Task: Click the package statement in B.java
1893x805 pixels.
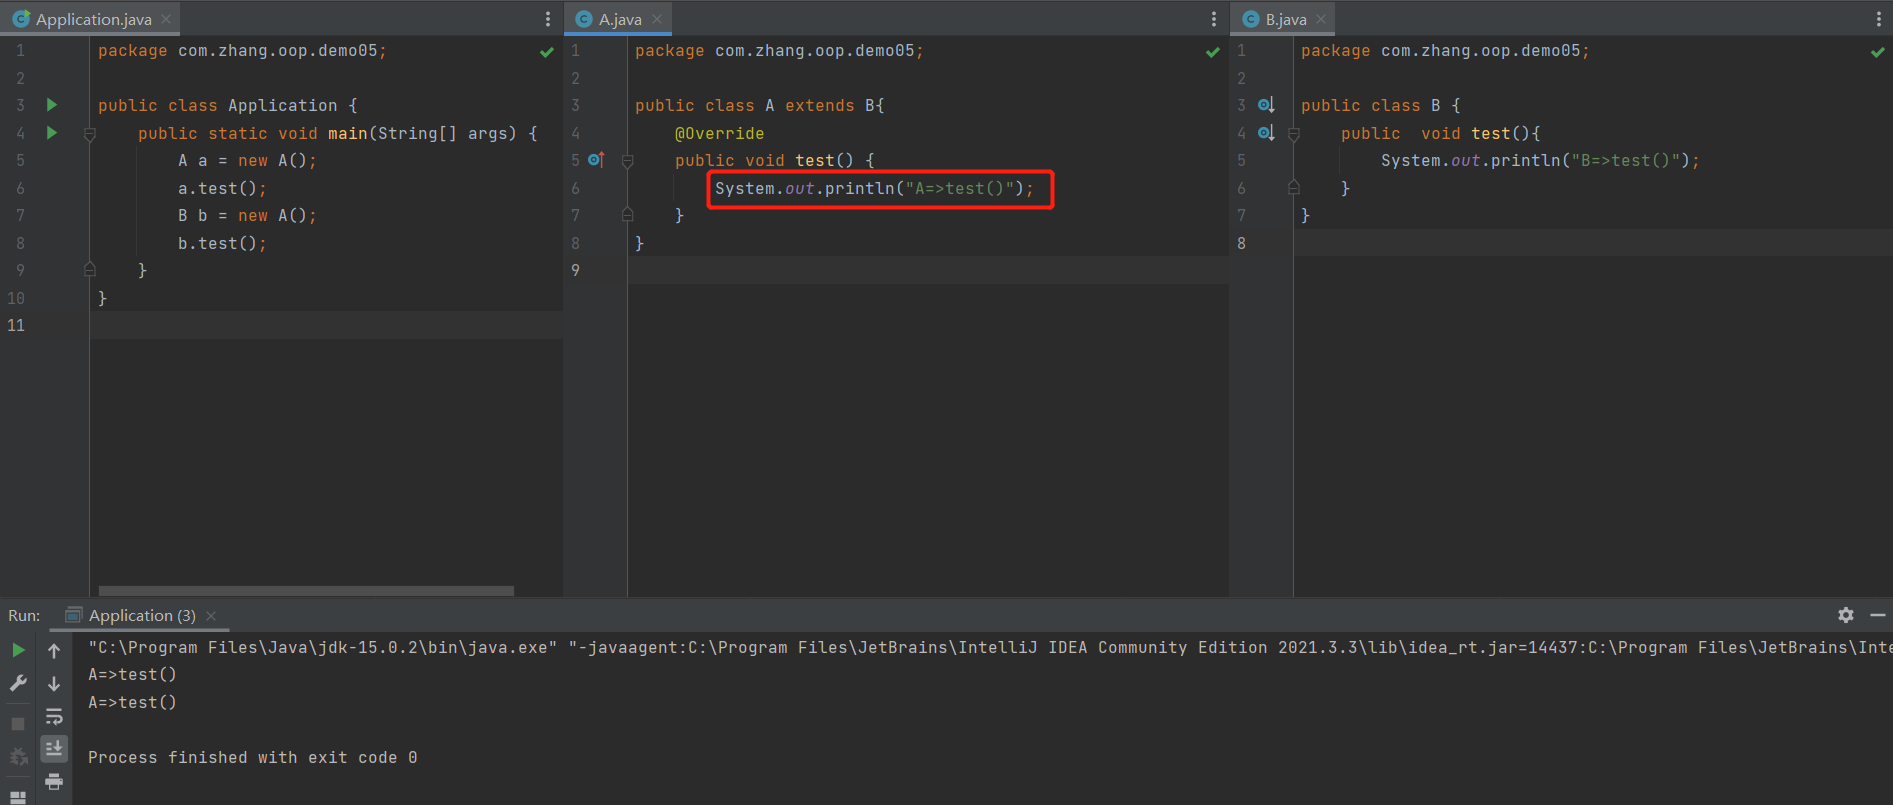Action: click(x=1445, y=51)
